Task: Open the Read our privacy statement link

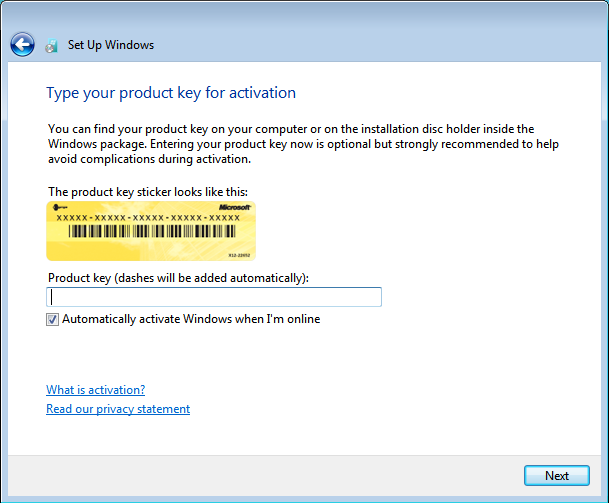Action: (x=118, y=409)
